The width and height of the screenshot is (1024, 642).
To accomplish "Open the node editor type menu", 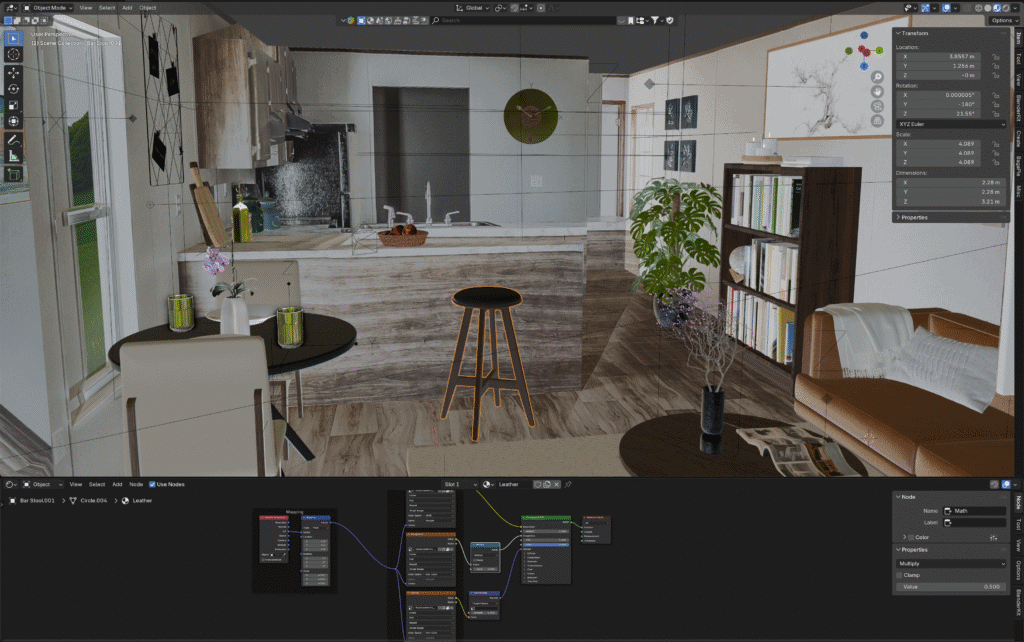I will (x=10, y=485).
